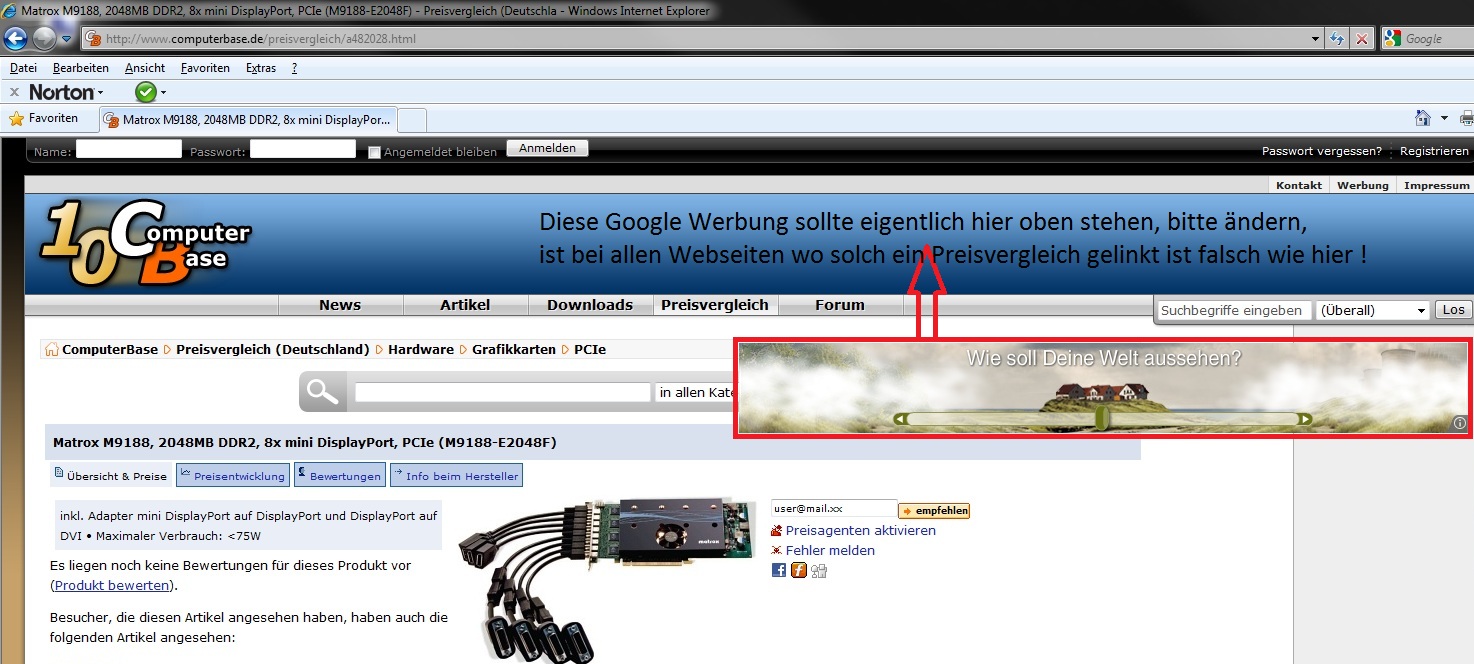Click the address bar URL field
Screen dimensions: 1474x664
[x=695, y=39]
